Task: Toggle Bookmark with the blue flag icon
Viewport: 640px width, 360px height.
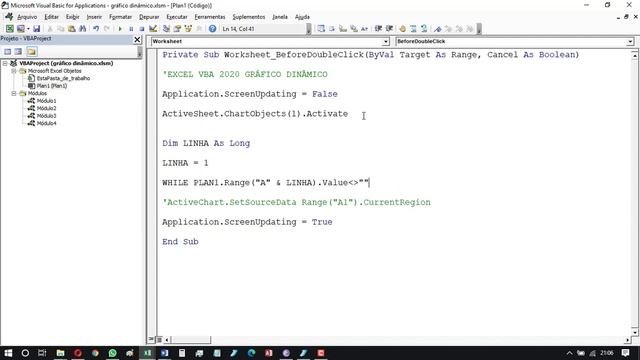Action: pyautogui.click(x=438, y=29)
